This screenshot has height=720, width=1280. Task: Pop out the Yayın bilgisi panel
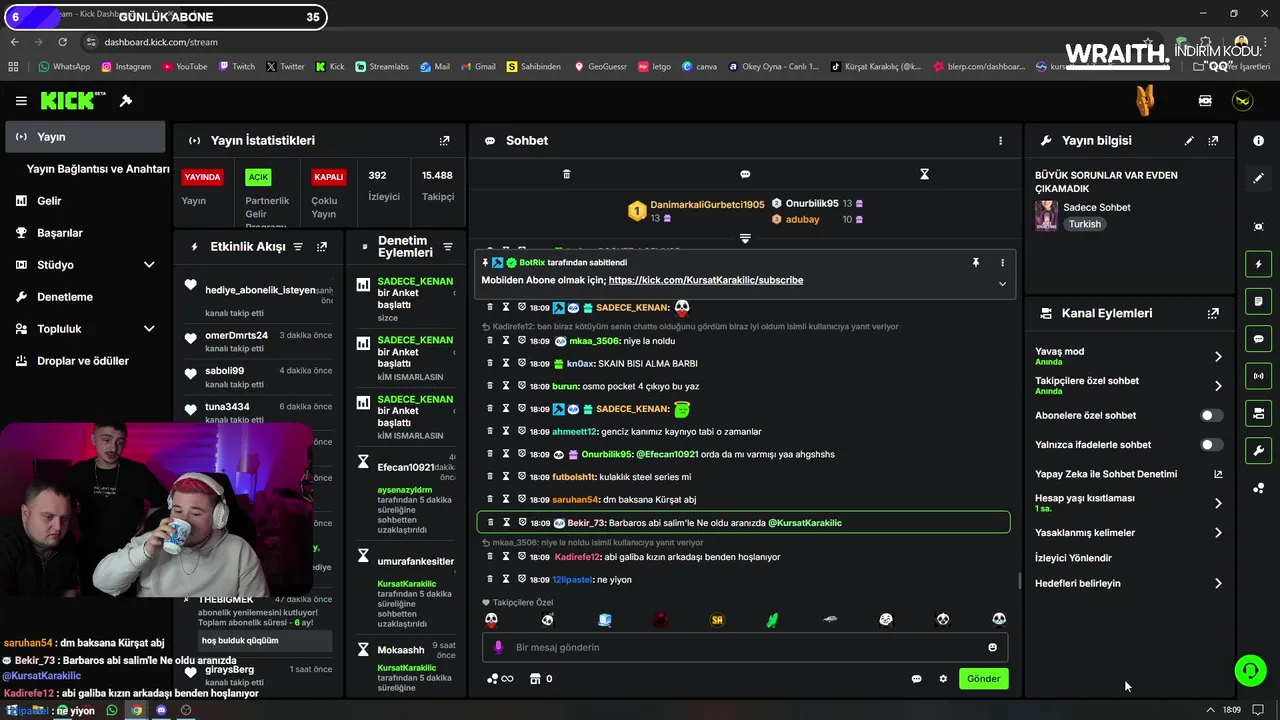click(1213, 141)
